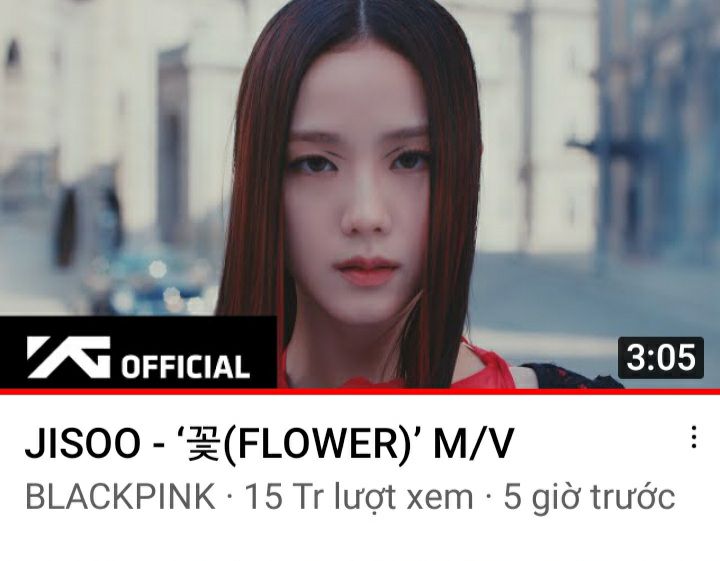
Task: Open the three-dot more options menu
Action: [x=694, y=437]
